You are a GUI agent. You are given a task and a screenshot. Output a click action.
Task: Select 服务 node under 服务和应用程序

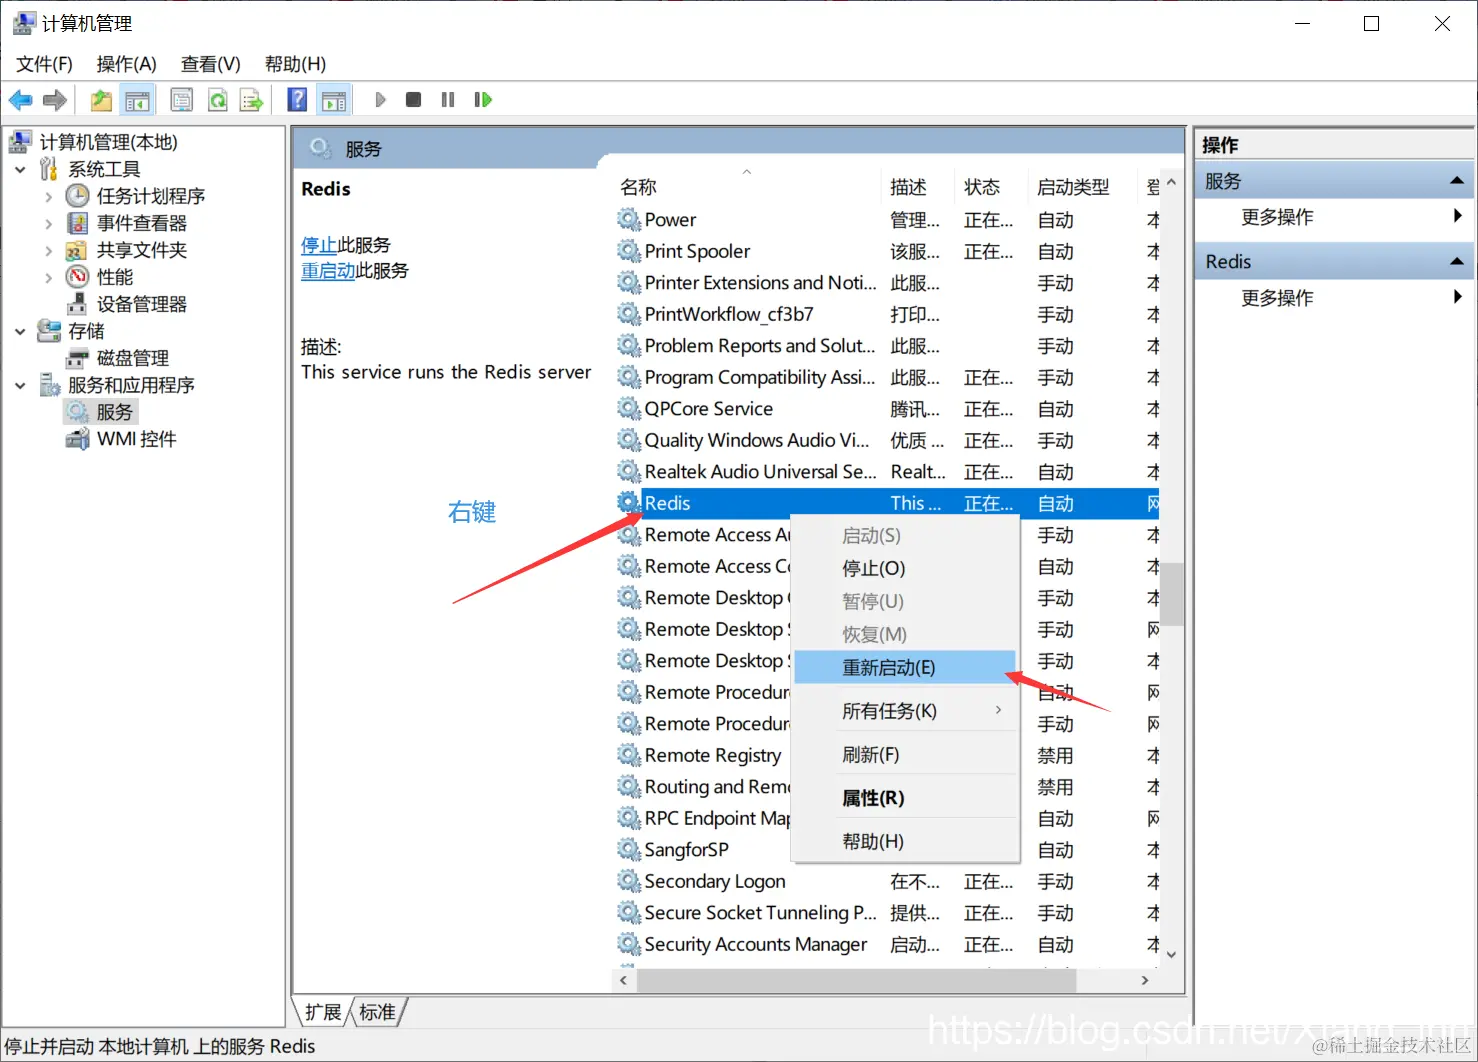tap(114, 412)
